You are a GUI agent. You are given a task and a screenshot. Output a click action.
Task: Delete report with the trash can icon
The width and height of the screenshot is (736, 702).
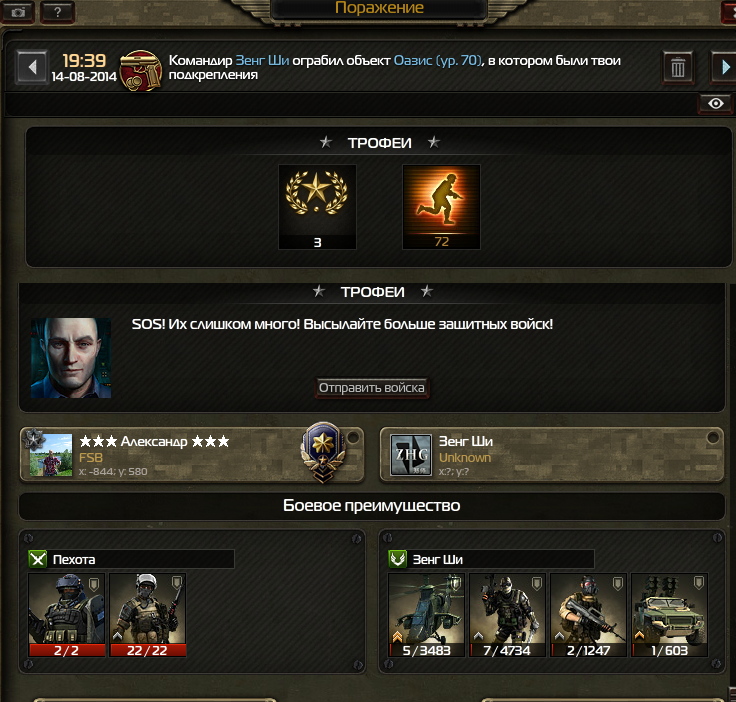click(678, 68)
